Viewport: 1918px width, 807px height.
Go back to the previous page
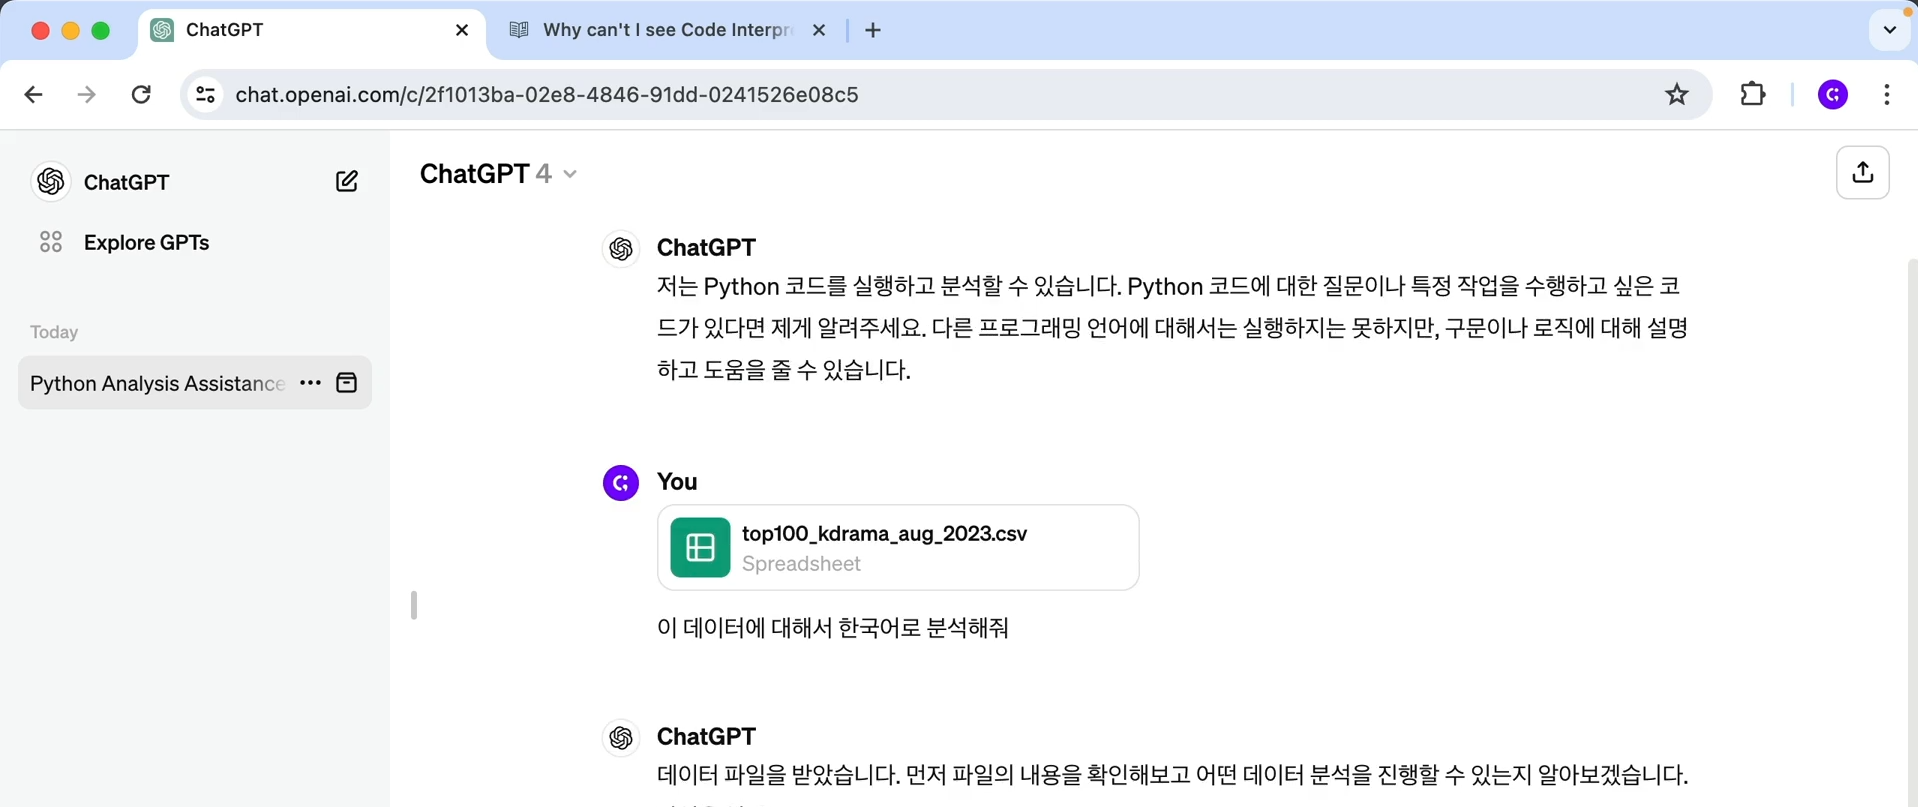(x=34, y=94)
